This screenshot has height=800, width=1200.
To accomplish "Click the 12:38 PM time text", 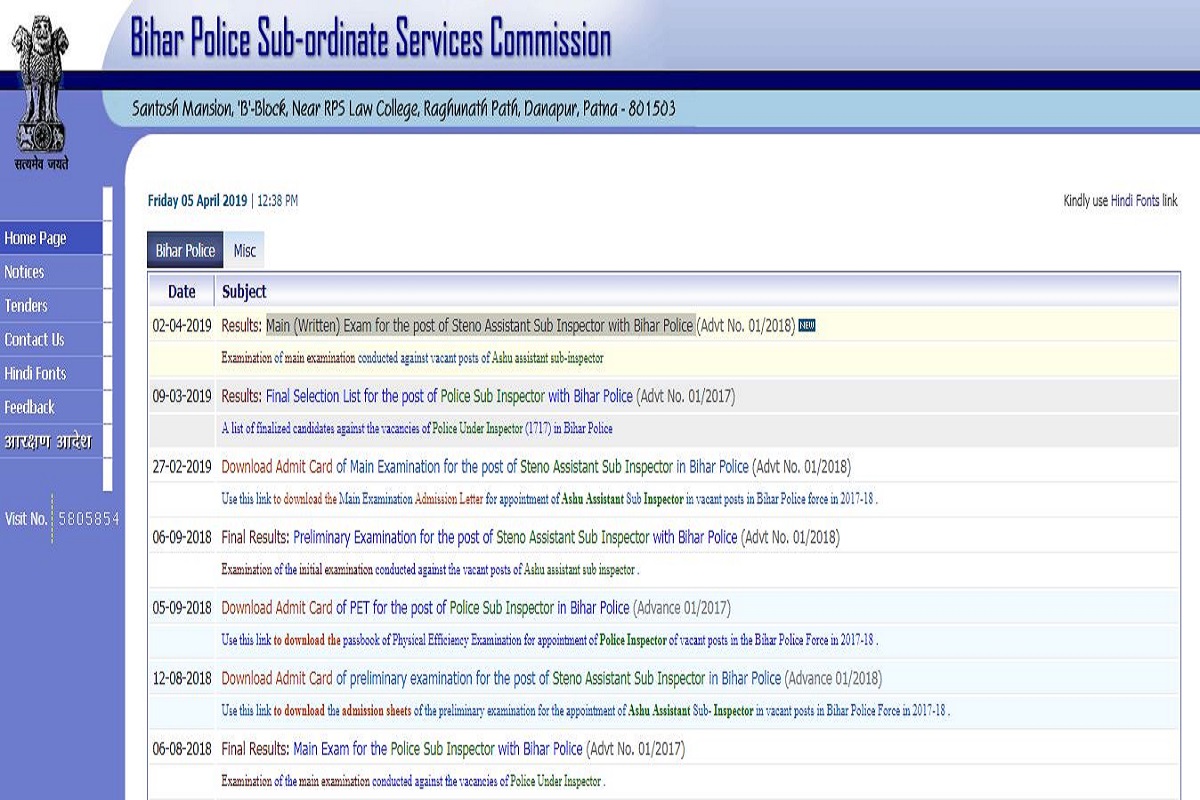I will click(x=277, y=201).
